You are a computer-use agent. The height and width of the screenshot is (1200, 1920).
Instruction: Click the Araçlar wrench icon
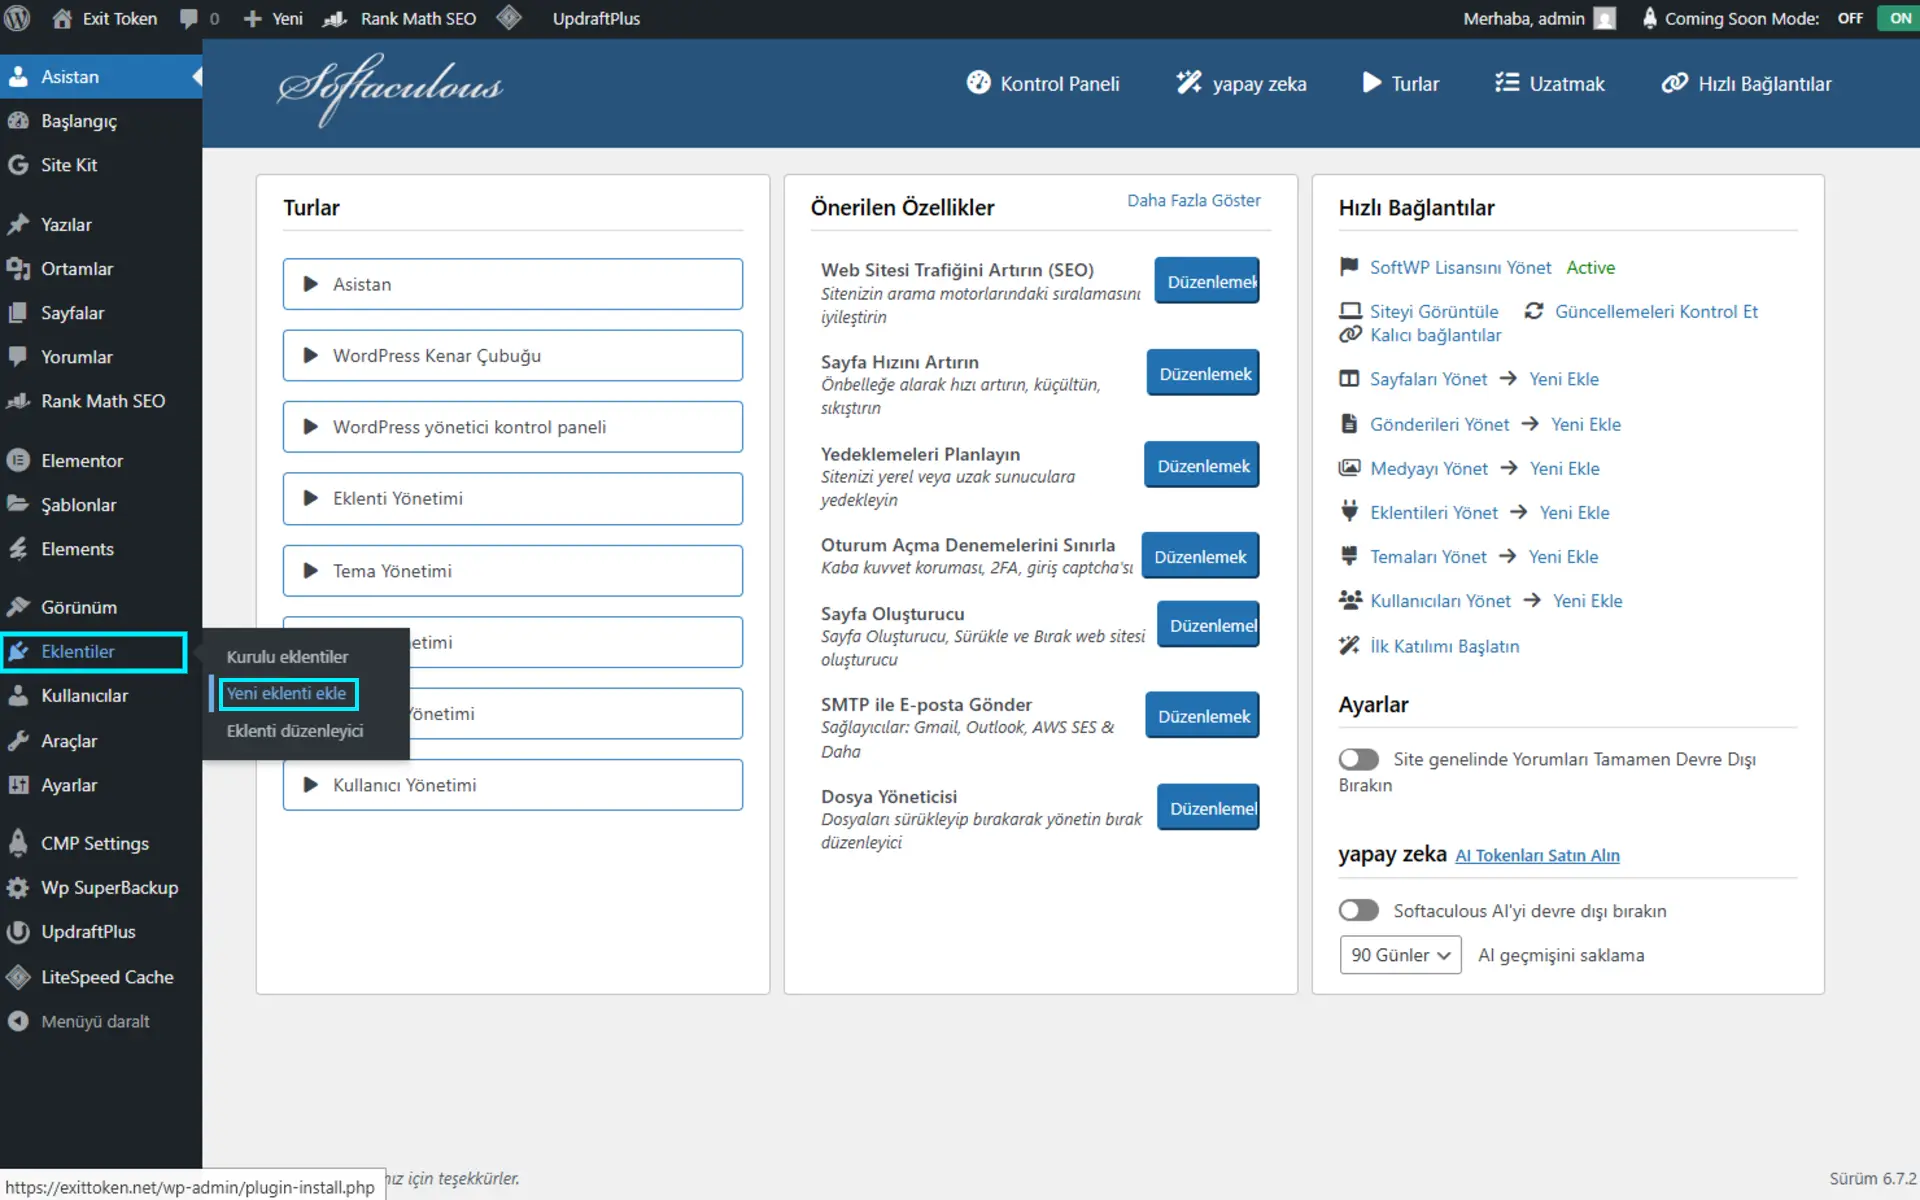pyautogui.click(x=18, y=741)
